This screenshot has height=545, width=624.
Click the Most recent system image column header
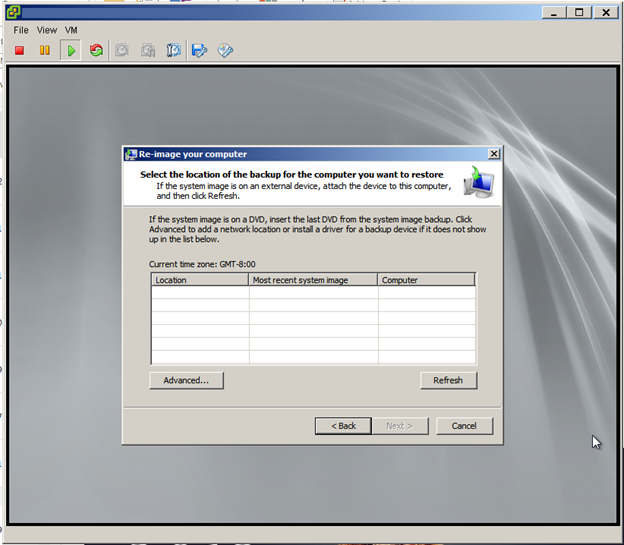(x=313, y=280)
